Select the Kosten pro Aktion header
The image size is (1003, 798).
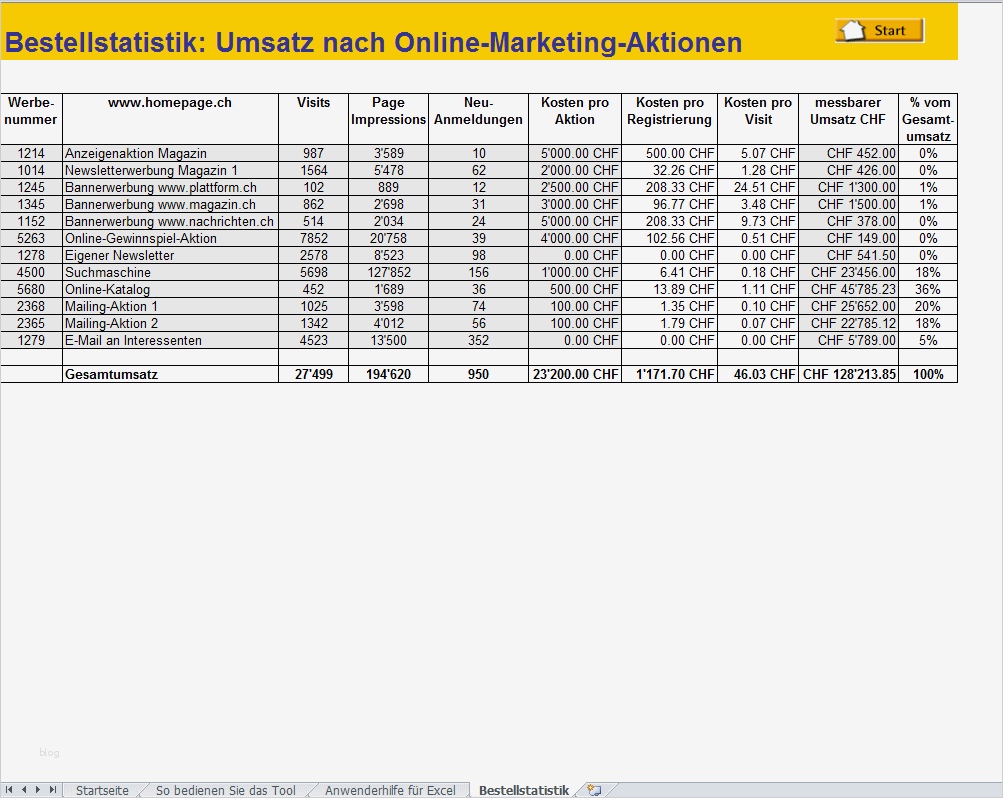click(x=575, y=119)
